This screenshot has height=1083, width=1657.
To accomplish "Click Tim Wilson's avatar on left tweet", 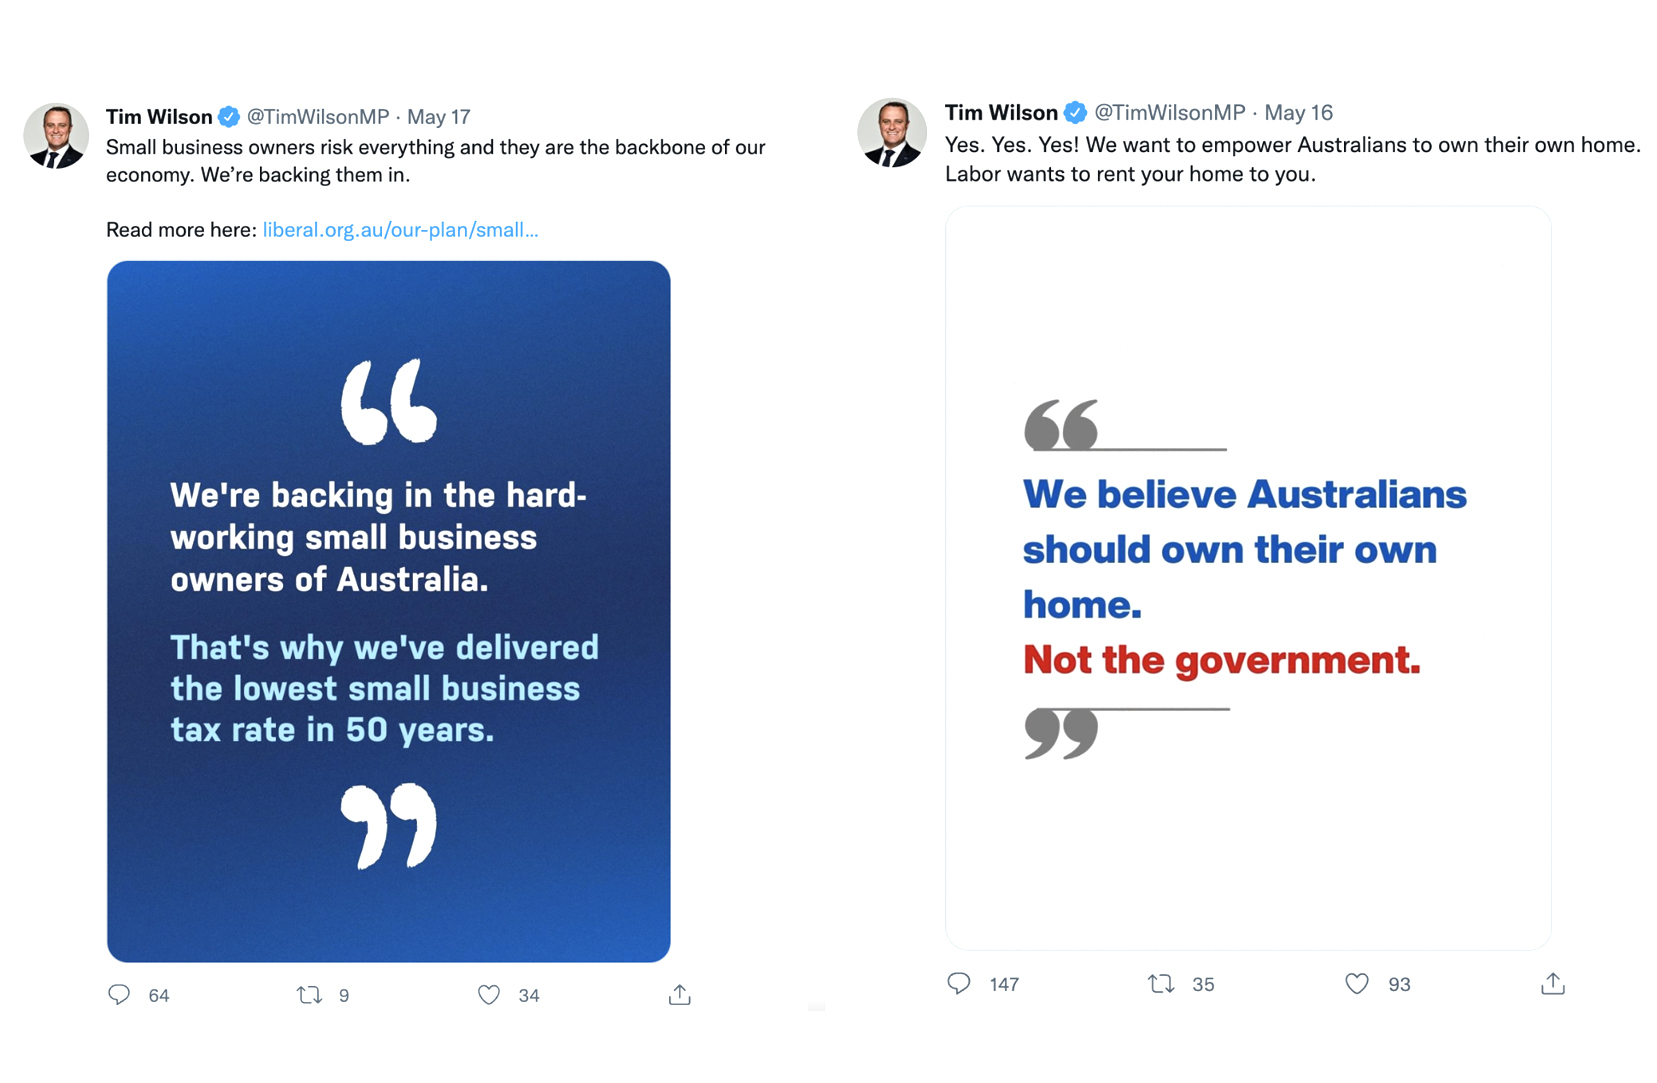I will coord(56,137).
